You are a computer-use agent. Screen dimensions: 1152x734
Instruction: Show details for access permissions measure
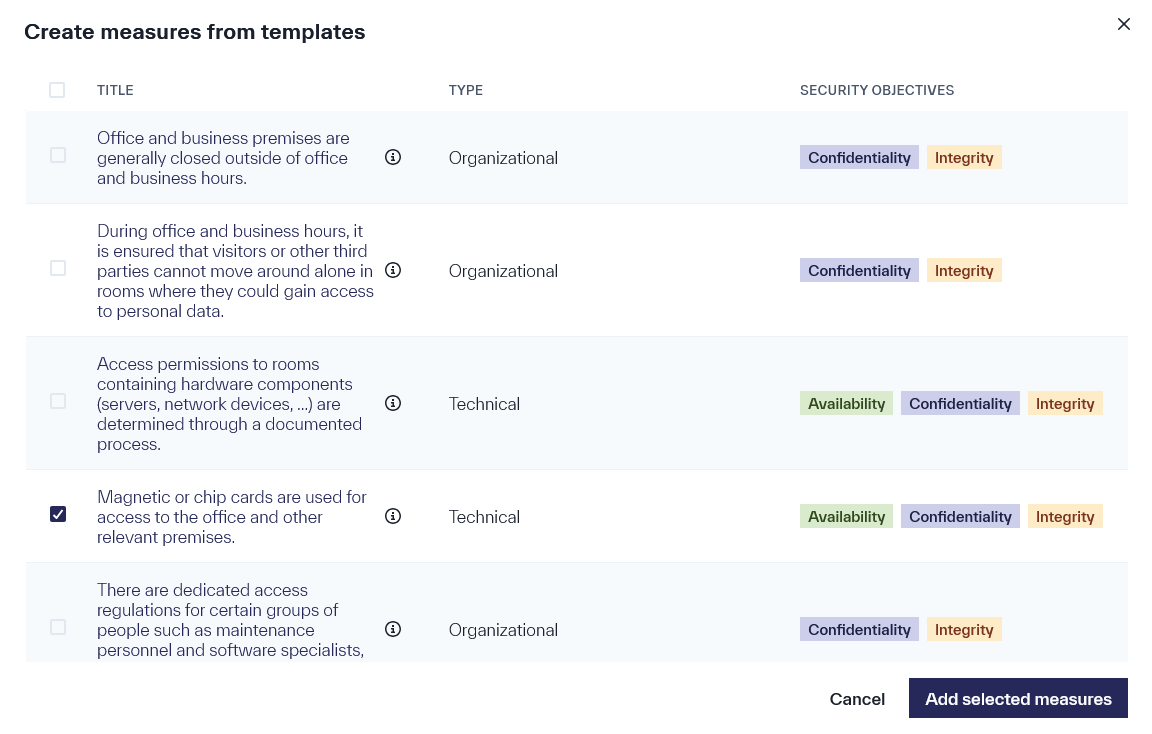[393, 403]
